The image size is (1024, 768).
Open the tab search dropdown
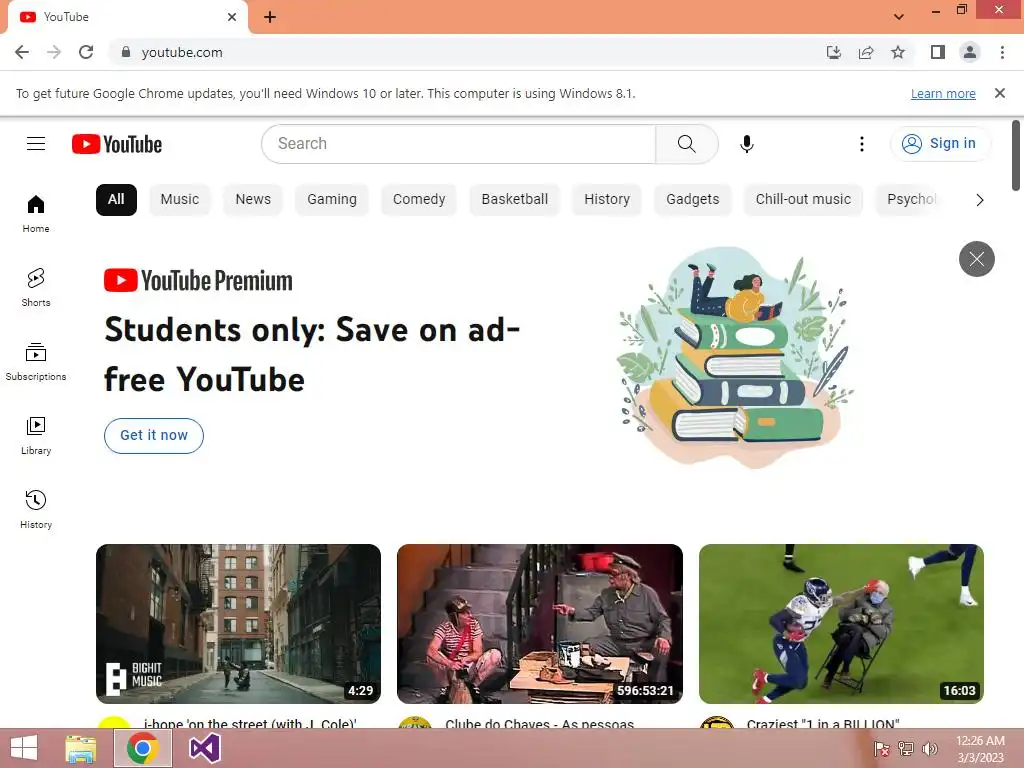(x=899, y=17)
